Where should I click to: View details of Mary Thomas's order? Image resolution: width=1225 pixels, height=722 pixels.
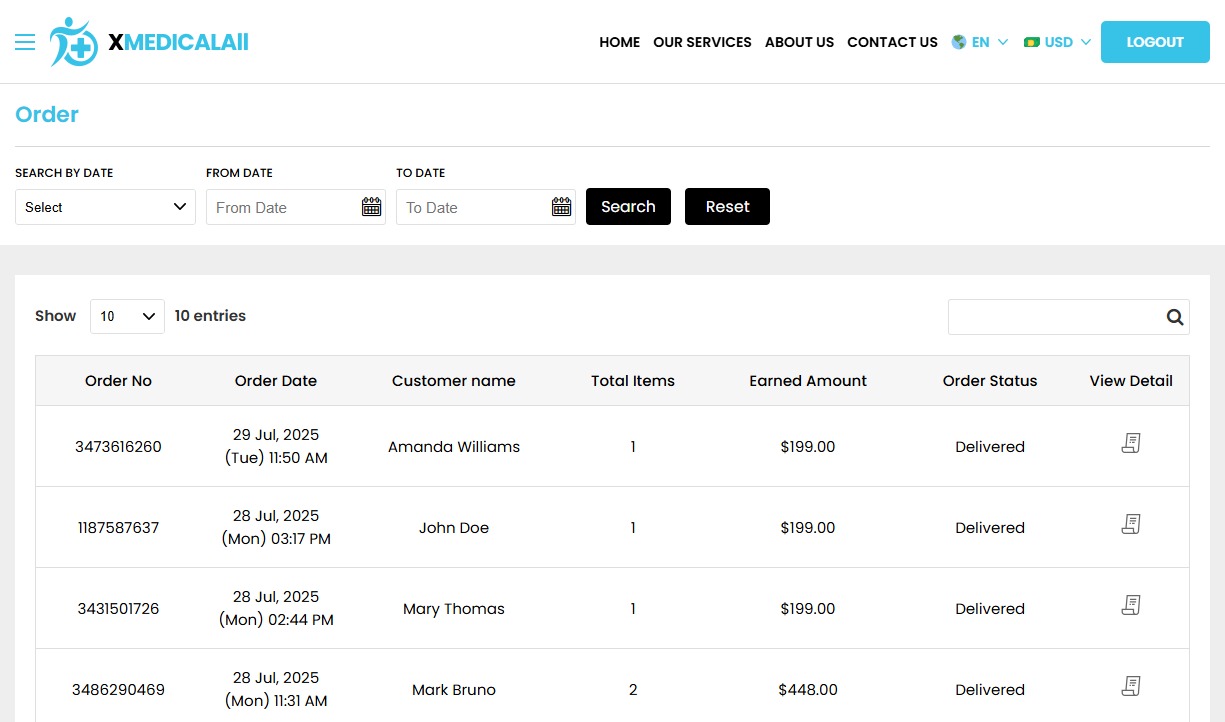coord(1131,605)
